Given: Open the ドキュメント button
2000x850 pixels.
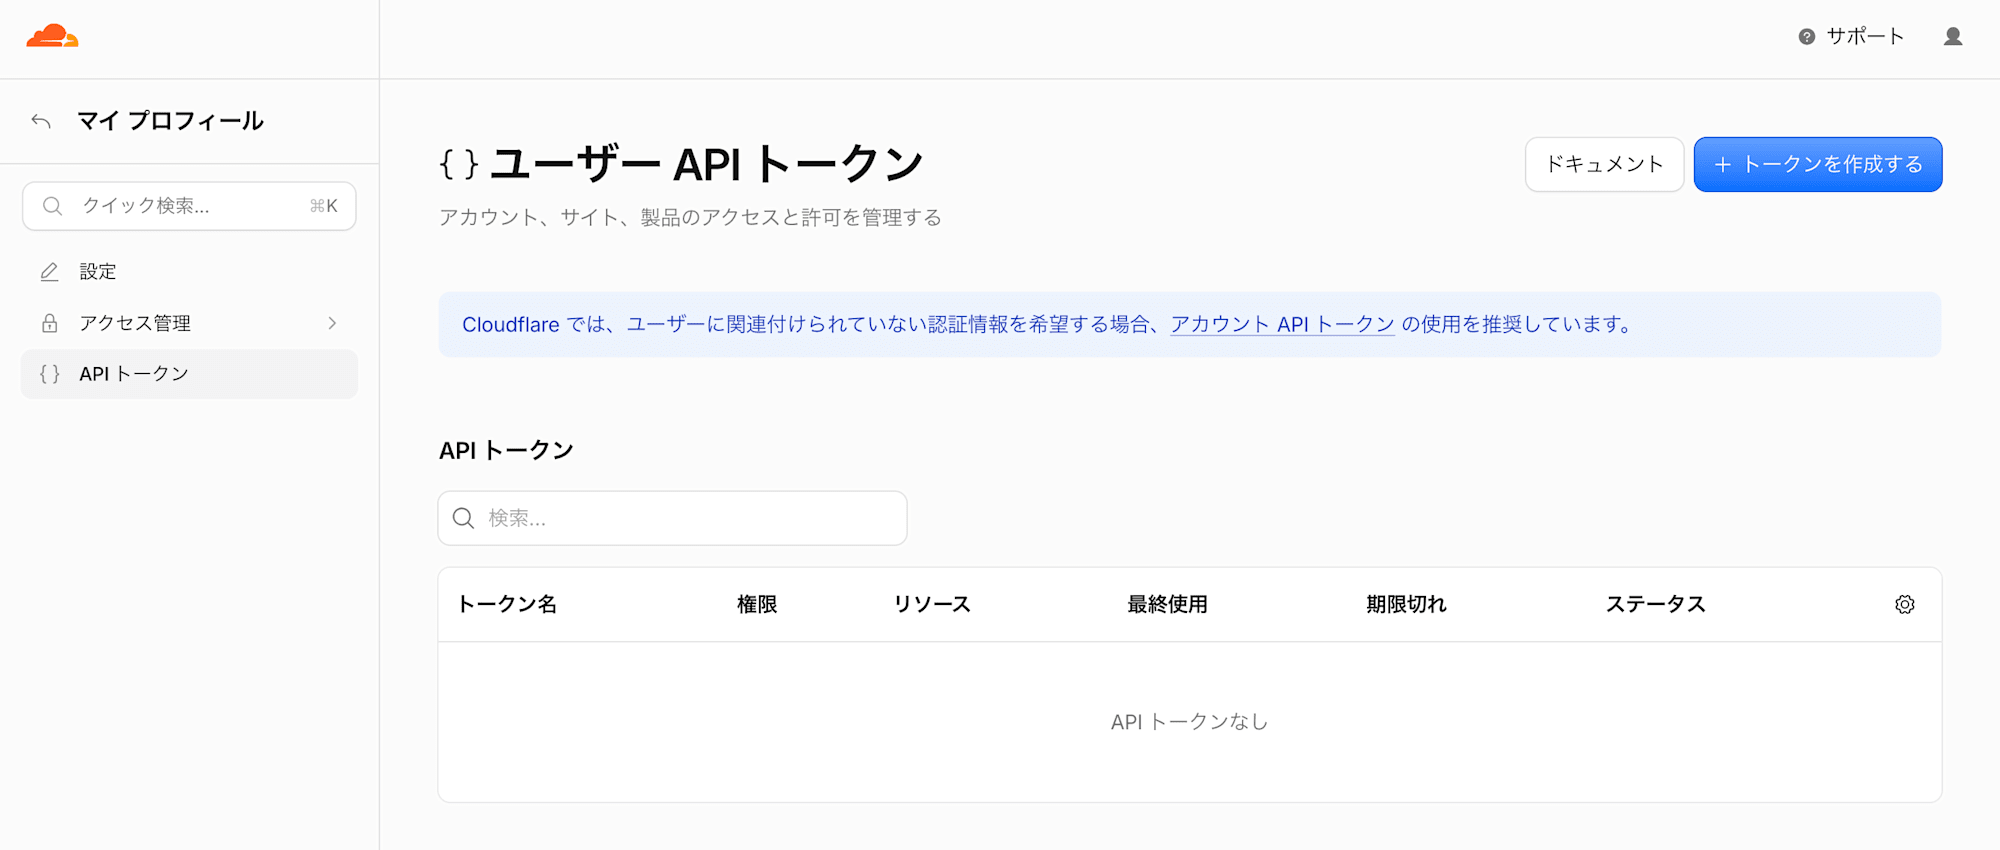Looking at the screenshot, I should (x=1604, y=164).
